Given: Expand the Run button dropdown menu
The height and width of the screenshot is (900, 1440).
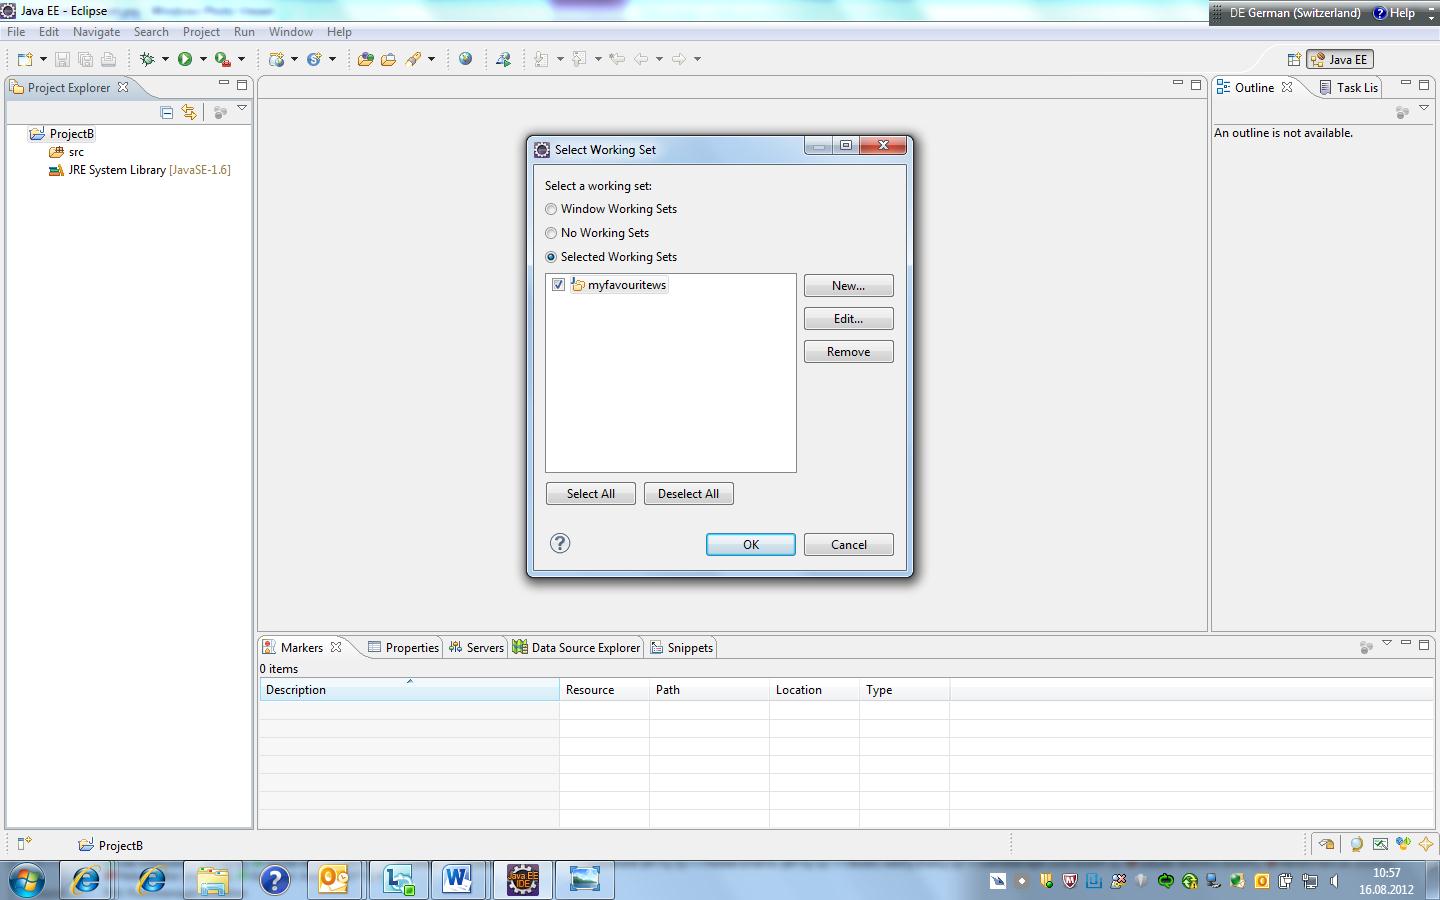Looking at the screenshot, I should pos(204,58).
